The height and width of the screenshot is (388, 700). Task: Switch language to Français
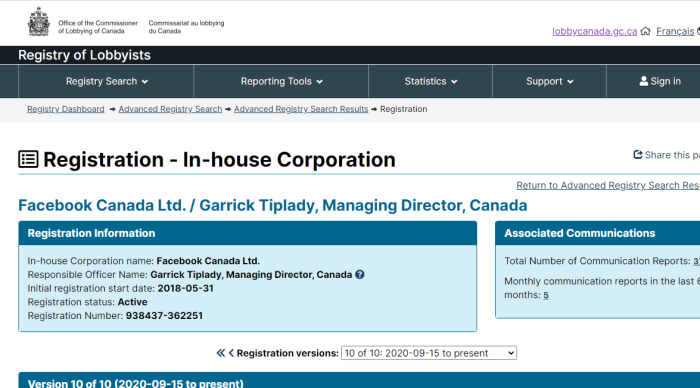(x=675, y=31)
